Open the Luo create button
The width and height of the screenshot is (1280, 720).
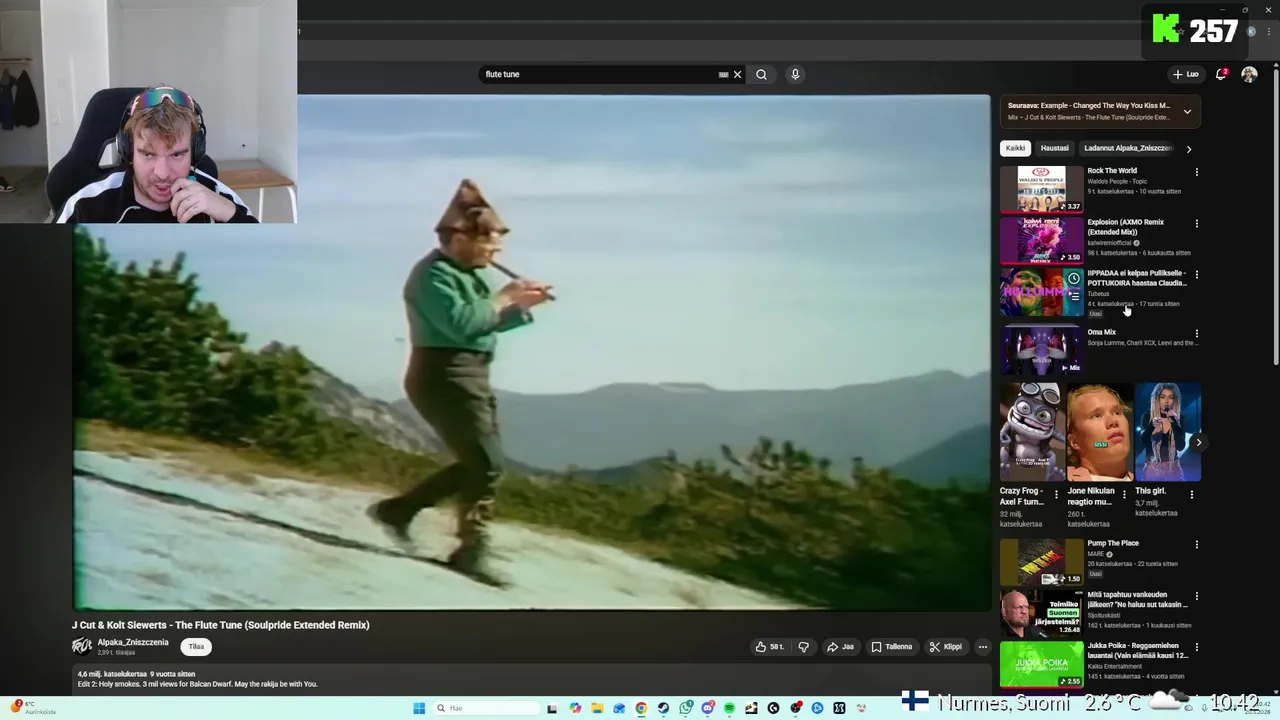click(x=1186, y=74)
